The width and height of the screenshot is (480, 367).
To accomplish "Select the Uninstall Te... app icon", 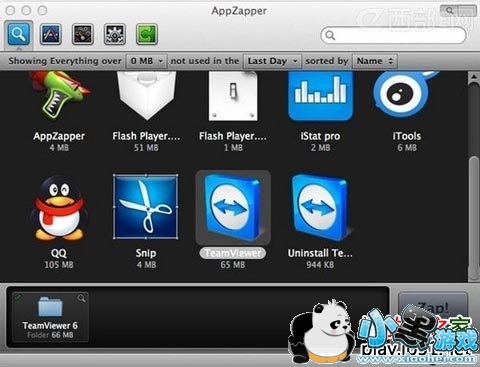I will 320,207.
